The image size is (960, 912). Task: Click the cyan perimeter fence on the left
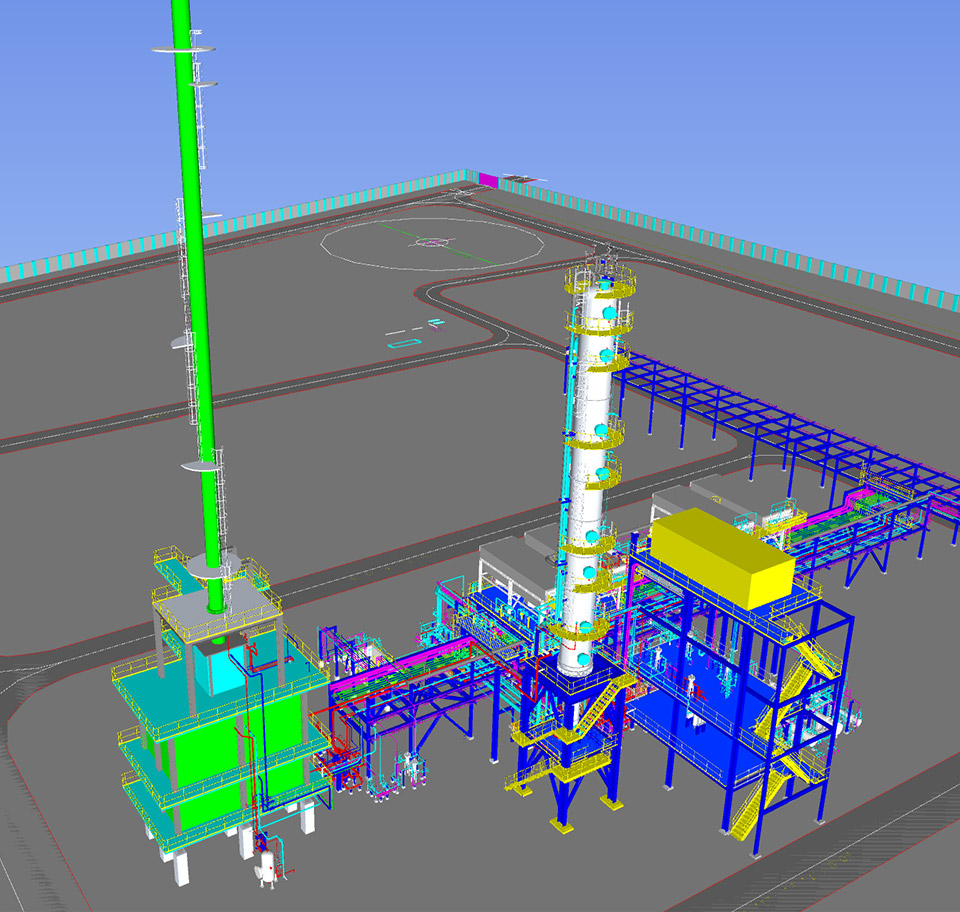80,257
